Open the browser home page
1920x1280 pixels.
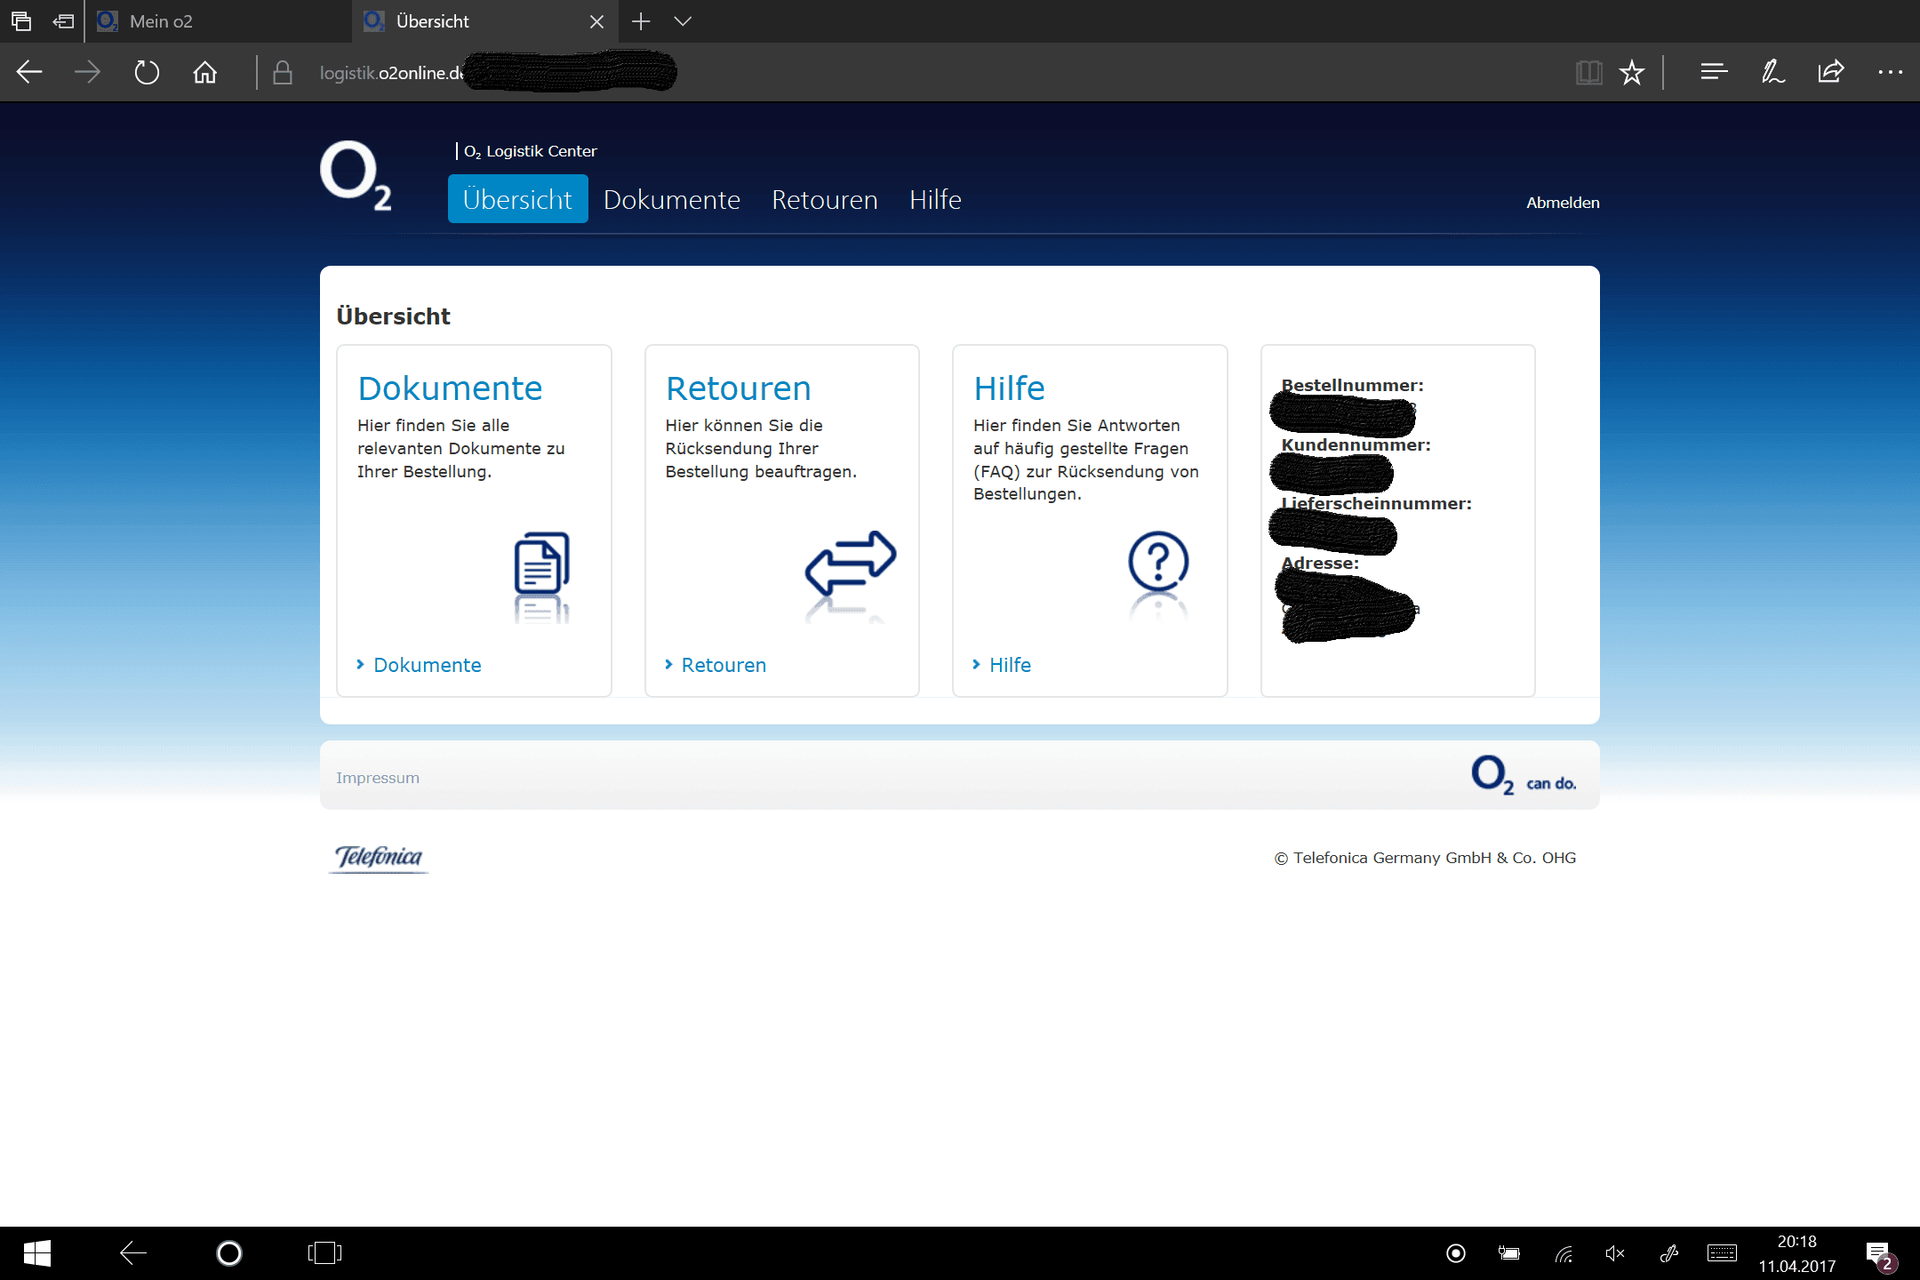click(205, 72)
